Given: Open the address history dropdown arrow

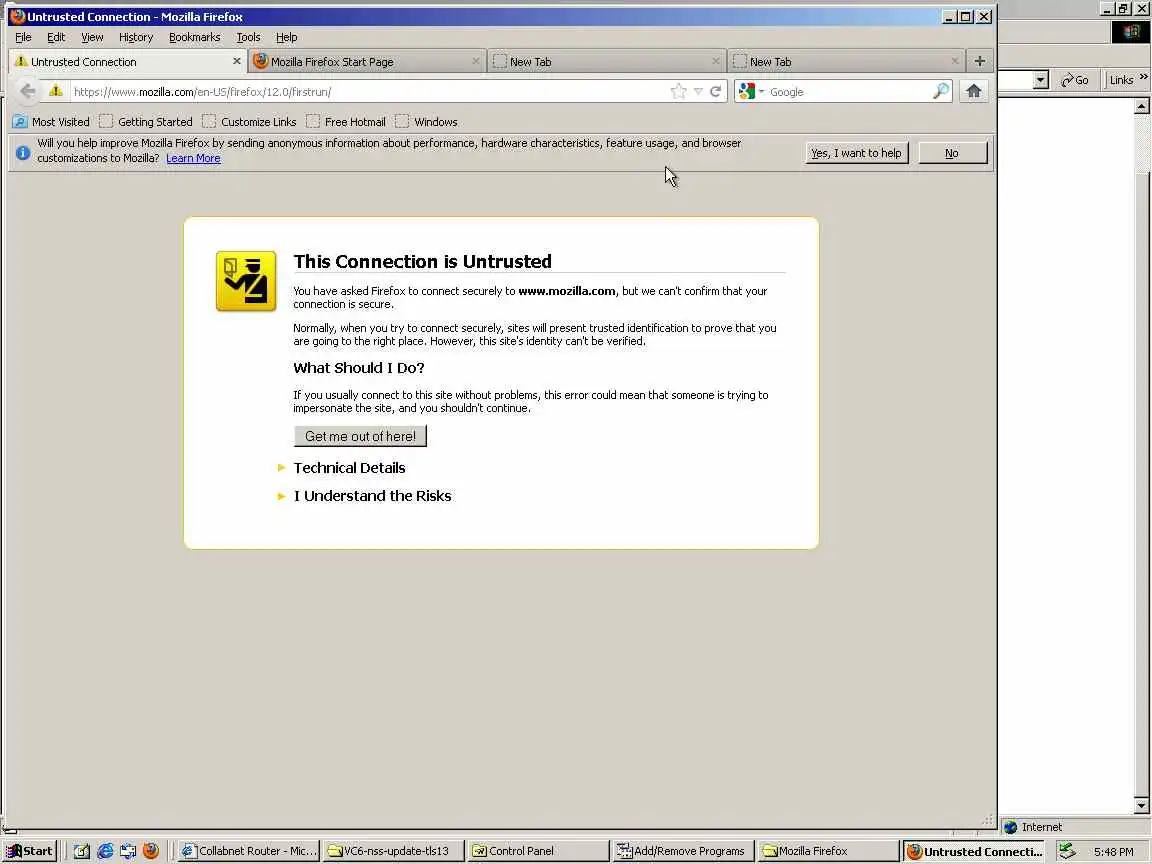Looking at the screenshot, I should click(x=698, y=91).
